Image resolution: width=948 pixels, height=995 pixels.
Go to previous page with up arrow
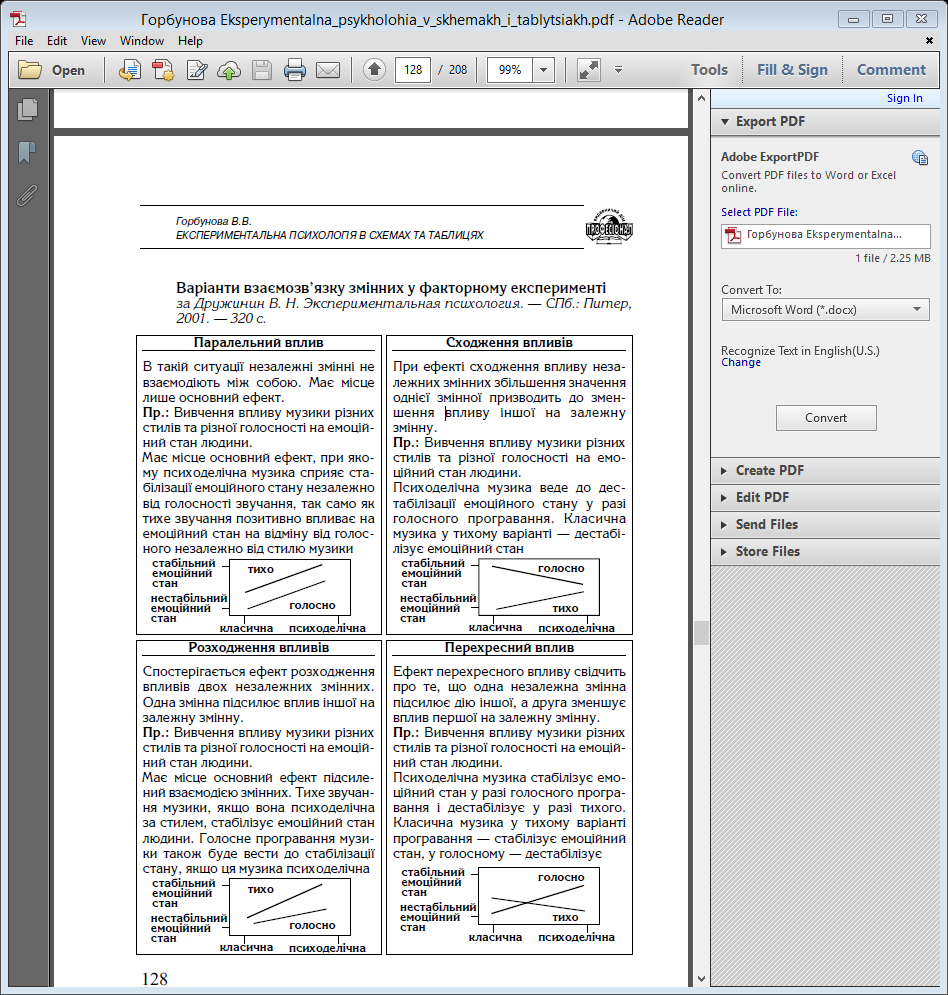374,70
